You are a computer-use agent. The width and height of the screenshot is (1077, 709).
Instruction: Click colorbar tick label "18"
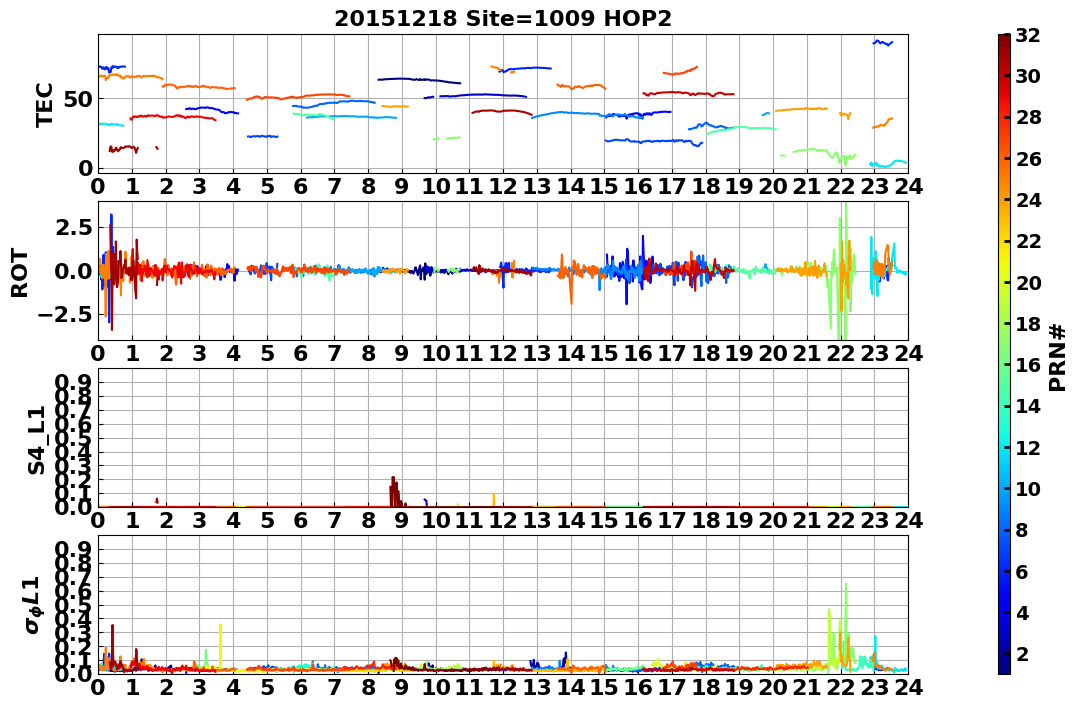(1028, 324)
